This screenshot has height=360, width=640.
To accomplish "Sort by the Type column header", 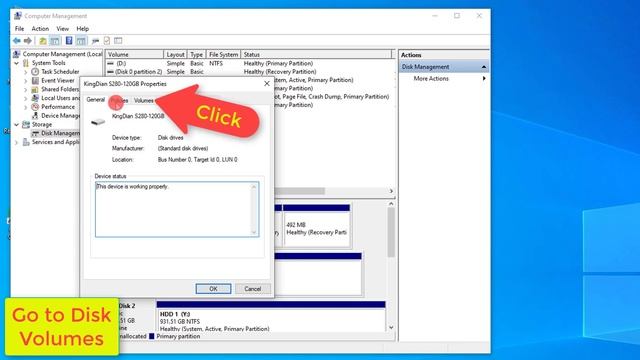I will point(196,54).
